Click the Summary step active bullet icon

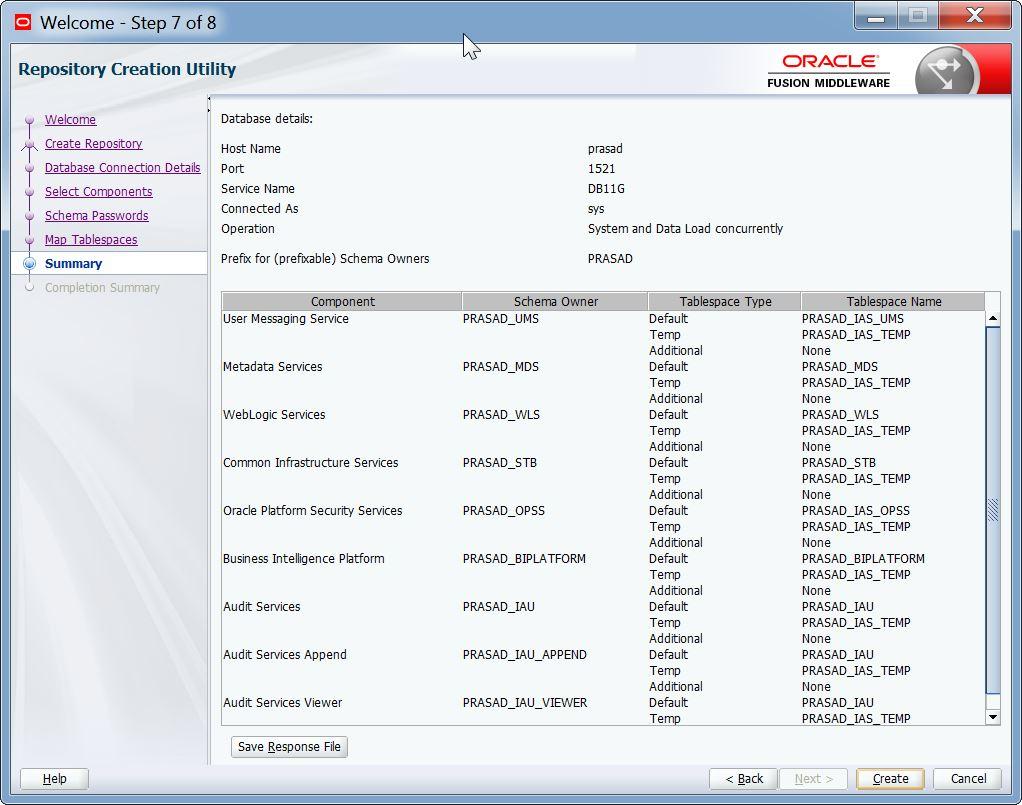(29, 263)
